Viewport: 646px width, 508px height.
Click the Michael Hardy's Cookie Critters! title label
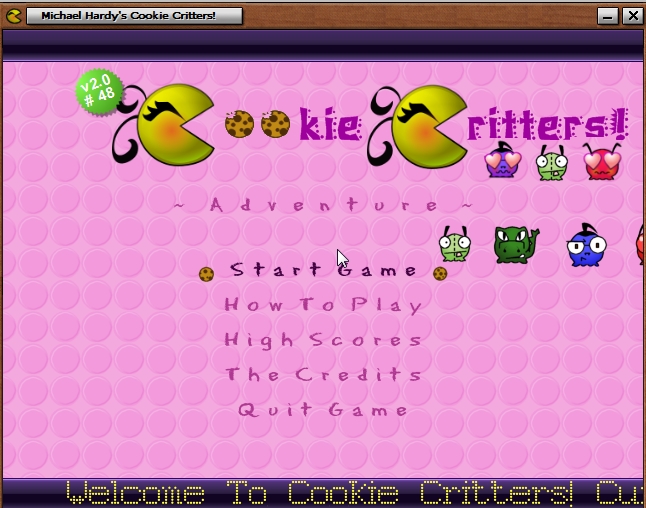[x=134, y=16]
